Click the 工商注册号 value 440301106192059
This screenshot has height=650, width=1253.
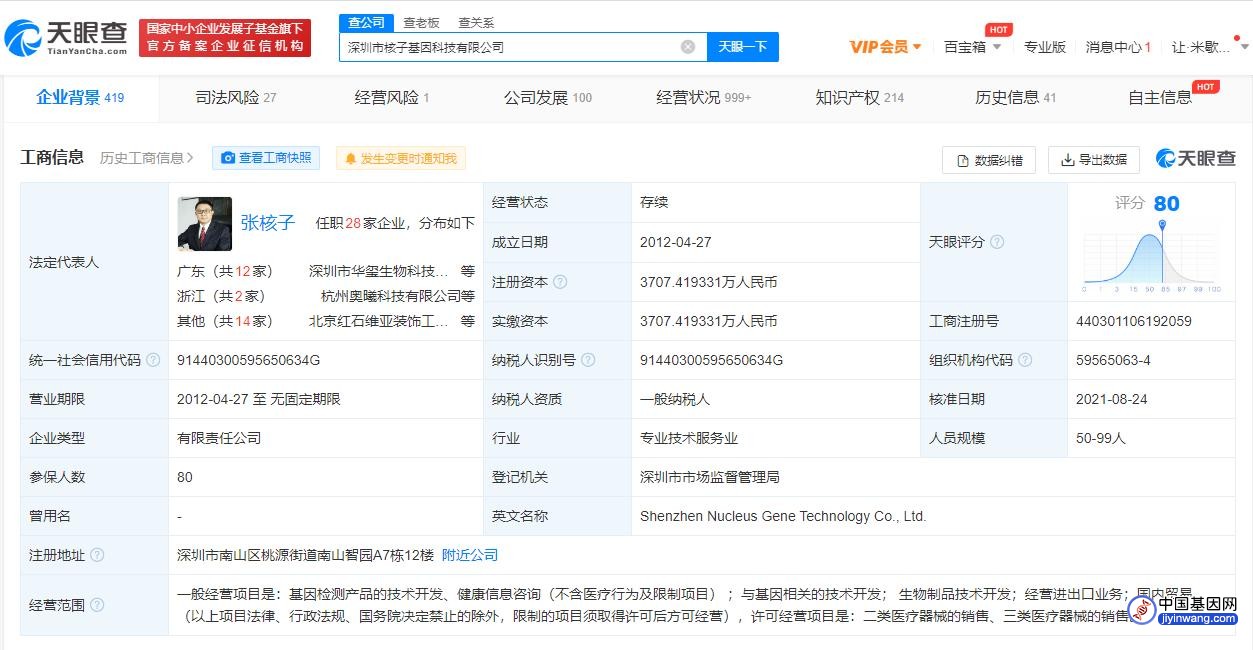coord(1134,321)
